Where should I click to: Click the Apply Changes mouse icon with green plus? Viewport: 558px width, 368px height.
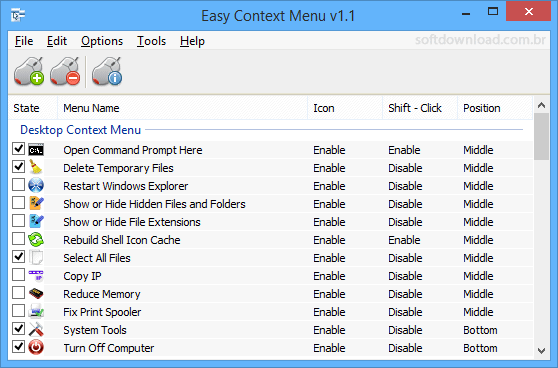pyautogui.click(x=29, y=72)
